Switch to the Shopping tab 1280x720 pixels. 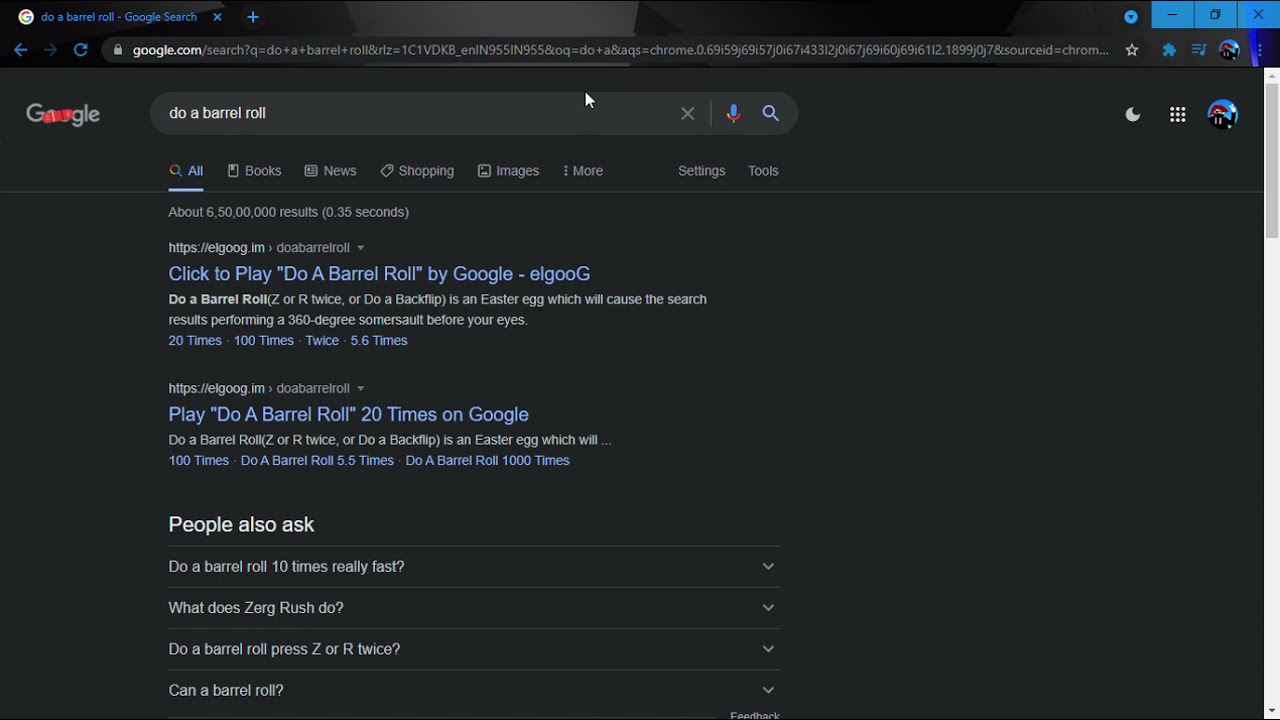tap(417, 171)
